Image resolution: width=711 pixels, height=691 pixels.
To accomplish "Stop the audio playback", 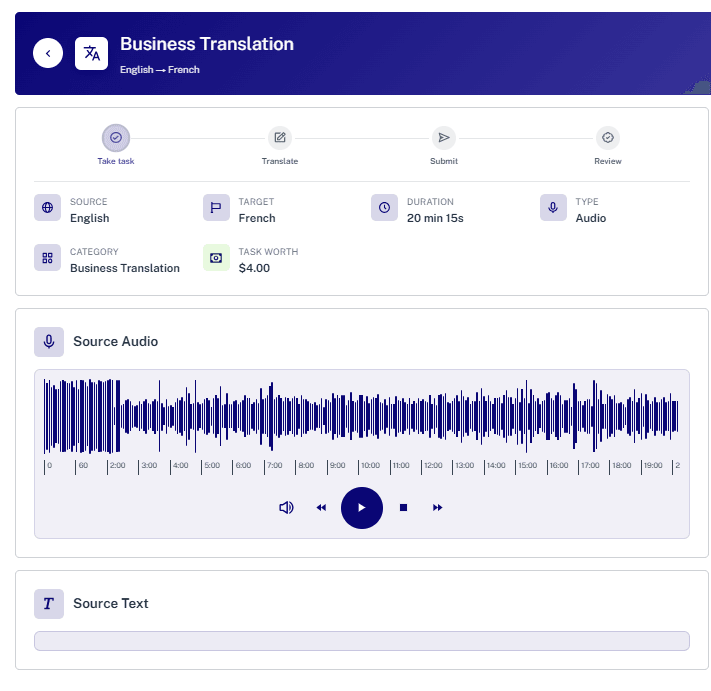I will 404,508.
